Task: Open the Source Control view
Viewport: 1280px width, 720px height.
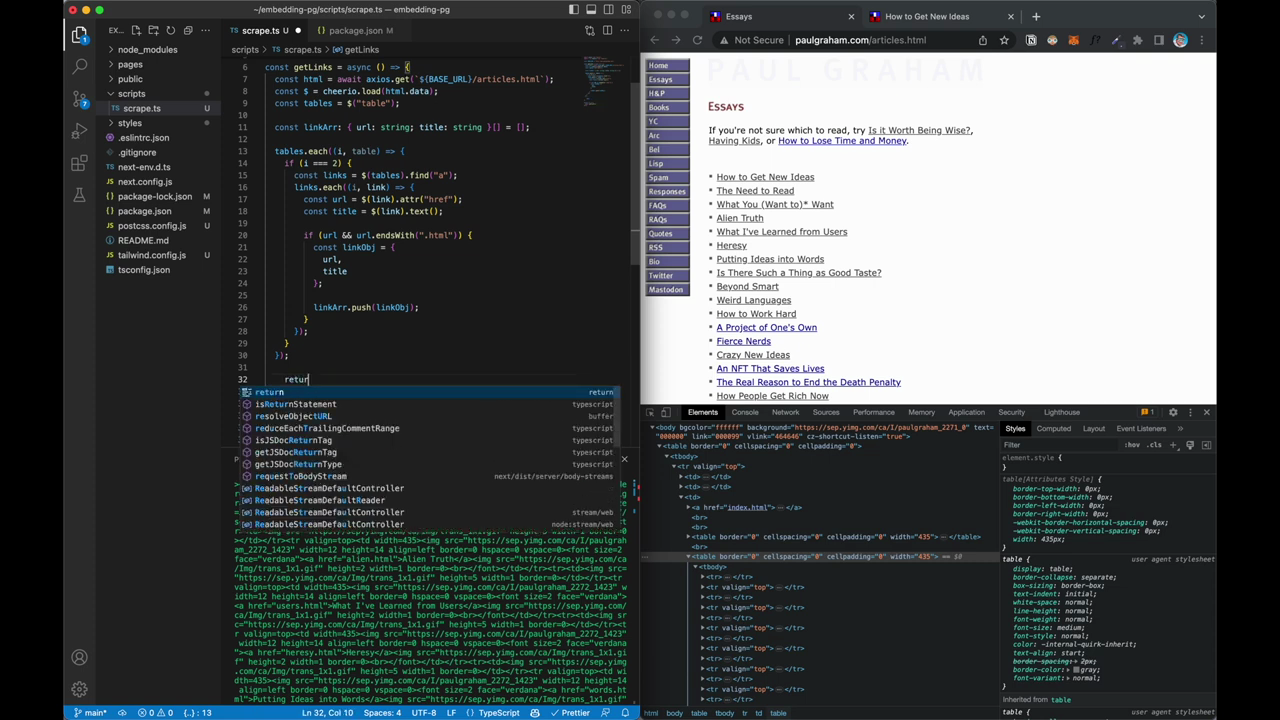Action: (x=80, y=99)
